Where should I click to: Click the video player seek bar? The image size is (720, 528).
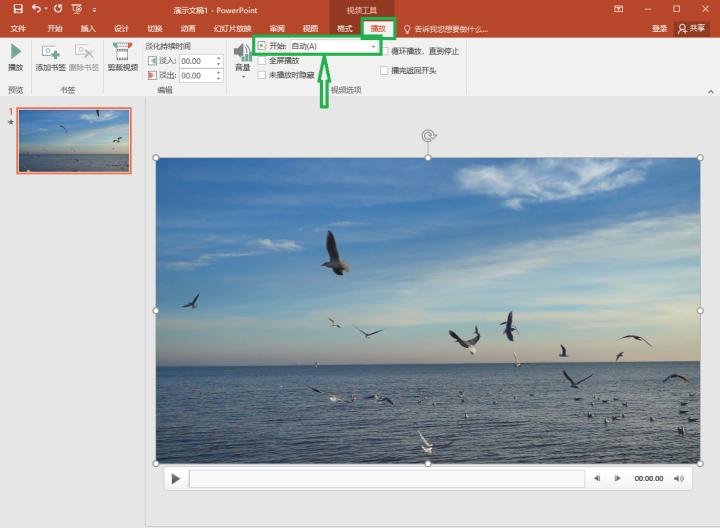386,478
